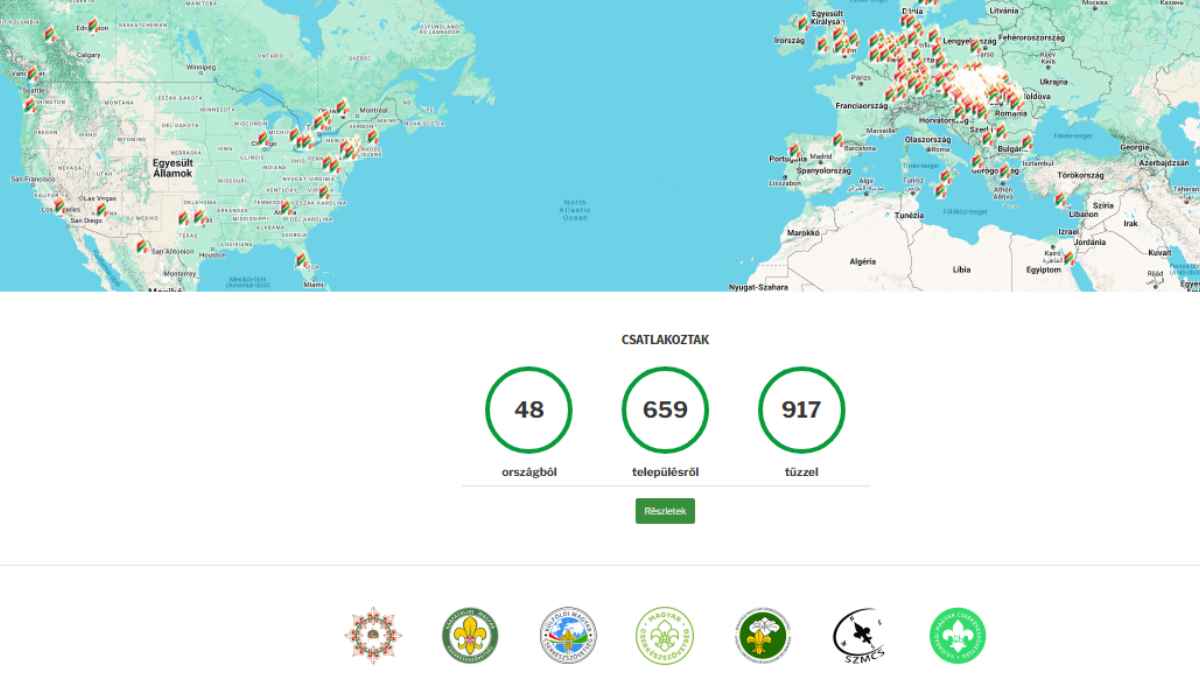Select the flag marker near Miami in Florida
Viewport: 1200px width, 700px height.
(x=300, y=261)
